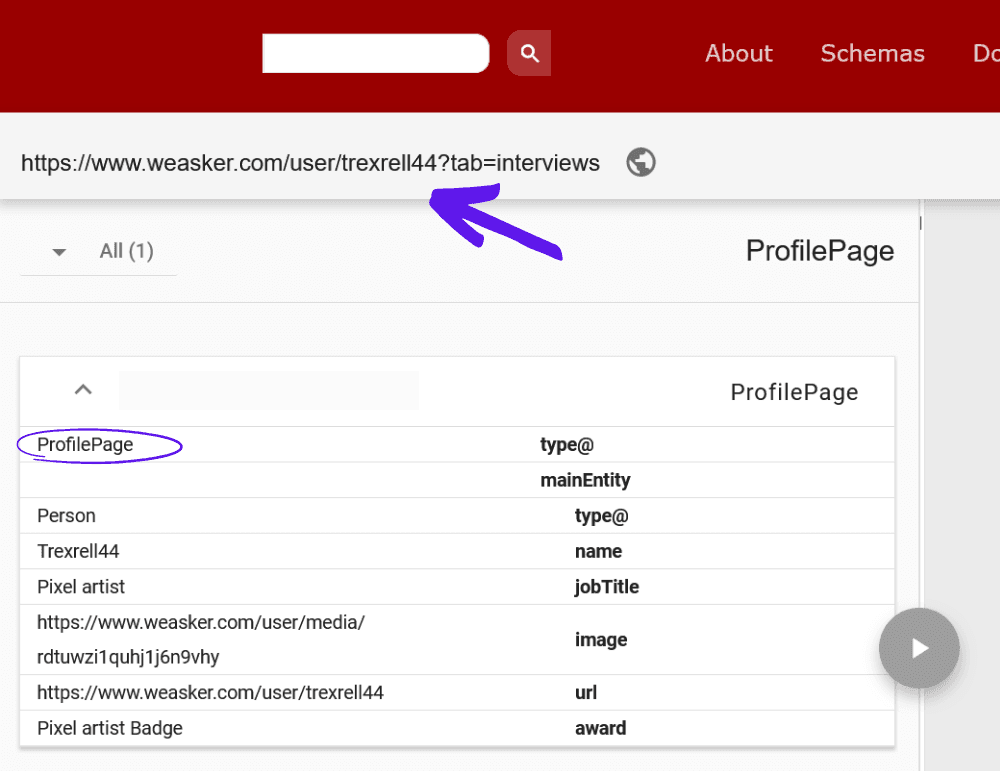Open the All (1) filter dropdown
The image size is (1000, 771).
click(x=59, y=252)
